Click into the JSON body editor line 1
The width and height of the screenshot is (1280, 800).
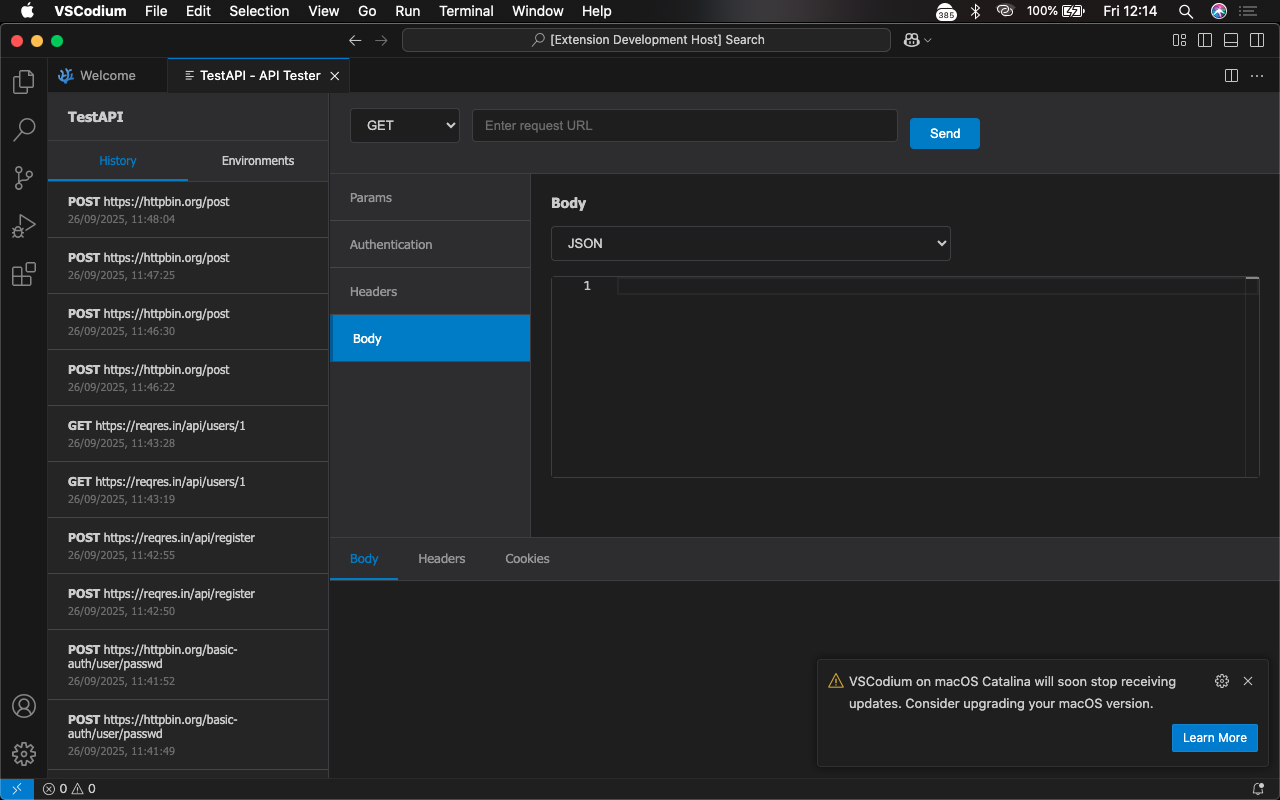click(x=930, y=286)
